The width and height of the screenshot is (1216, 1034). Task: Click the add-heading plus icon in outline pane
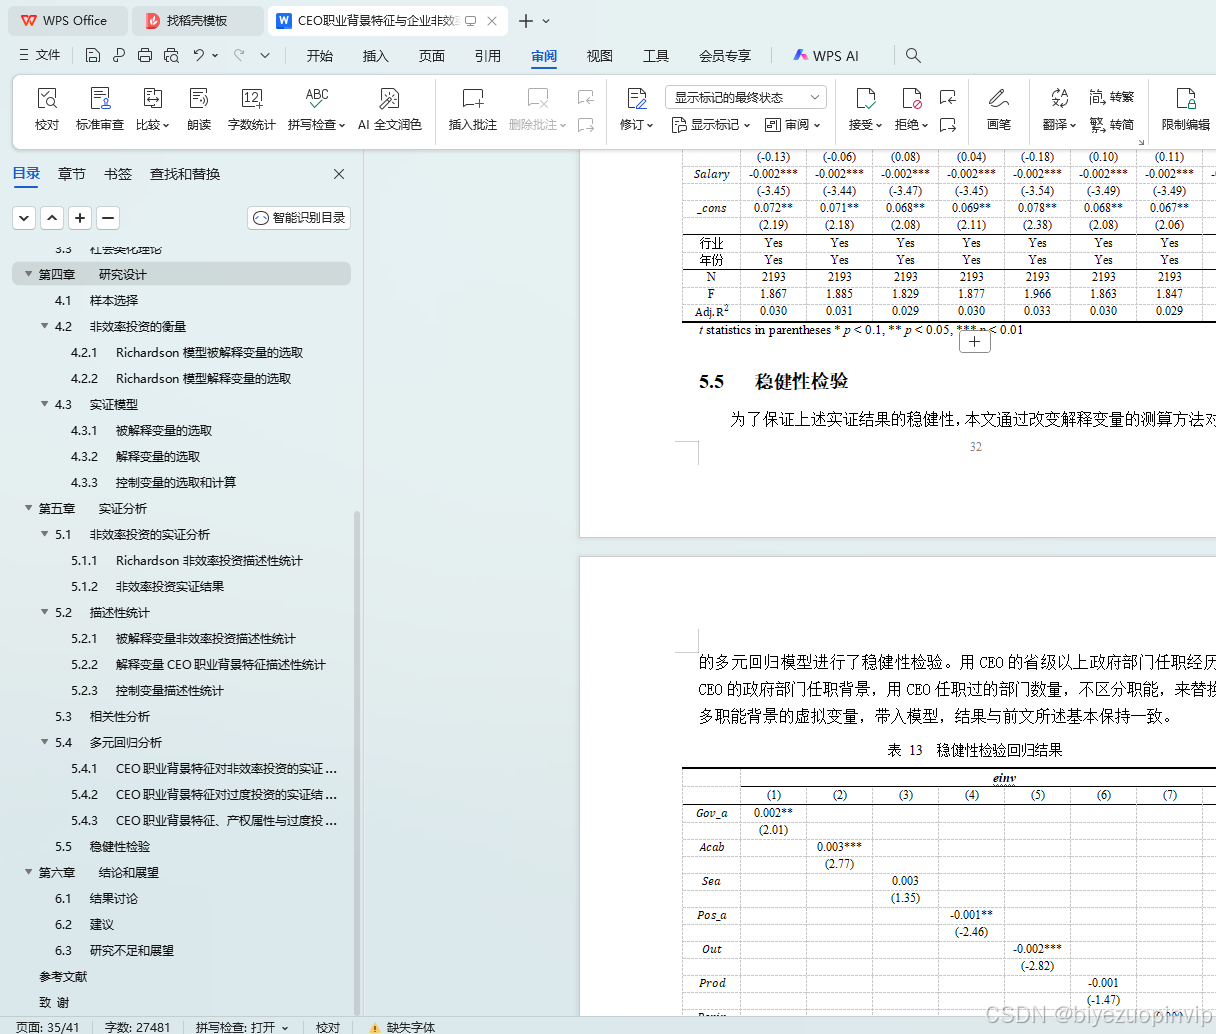80,217
